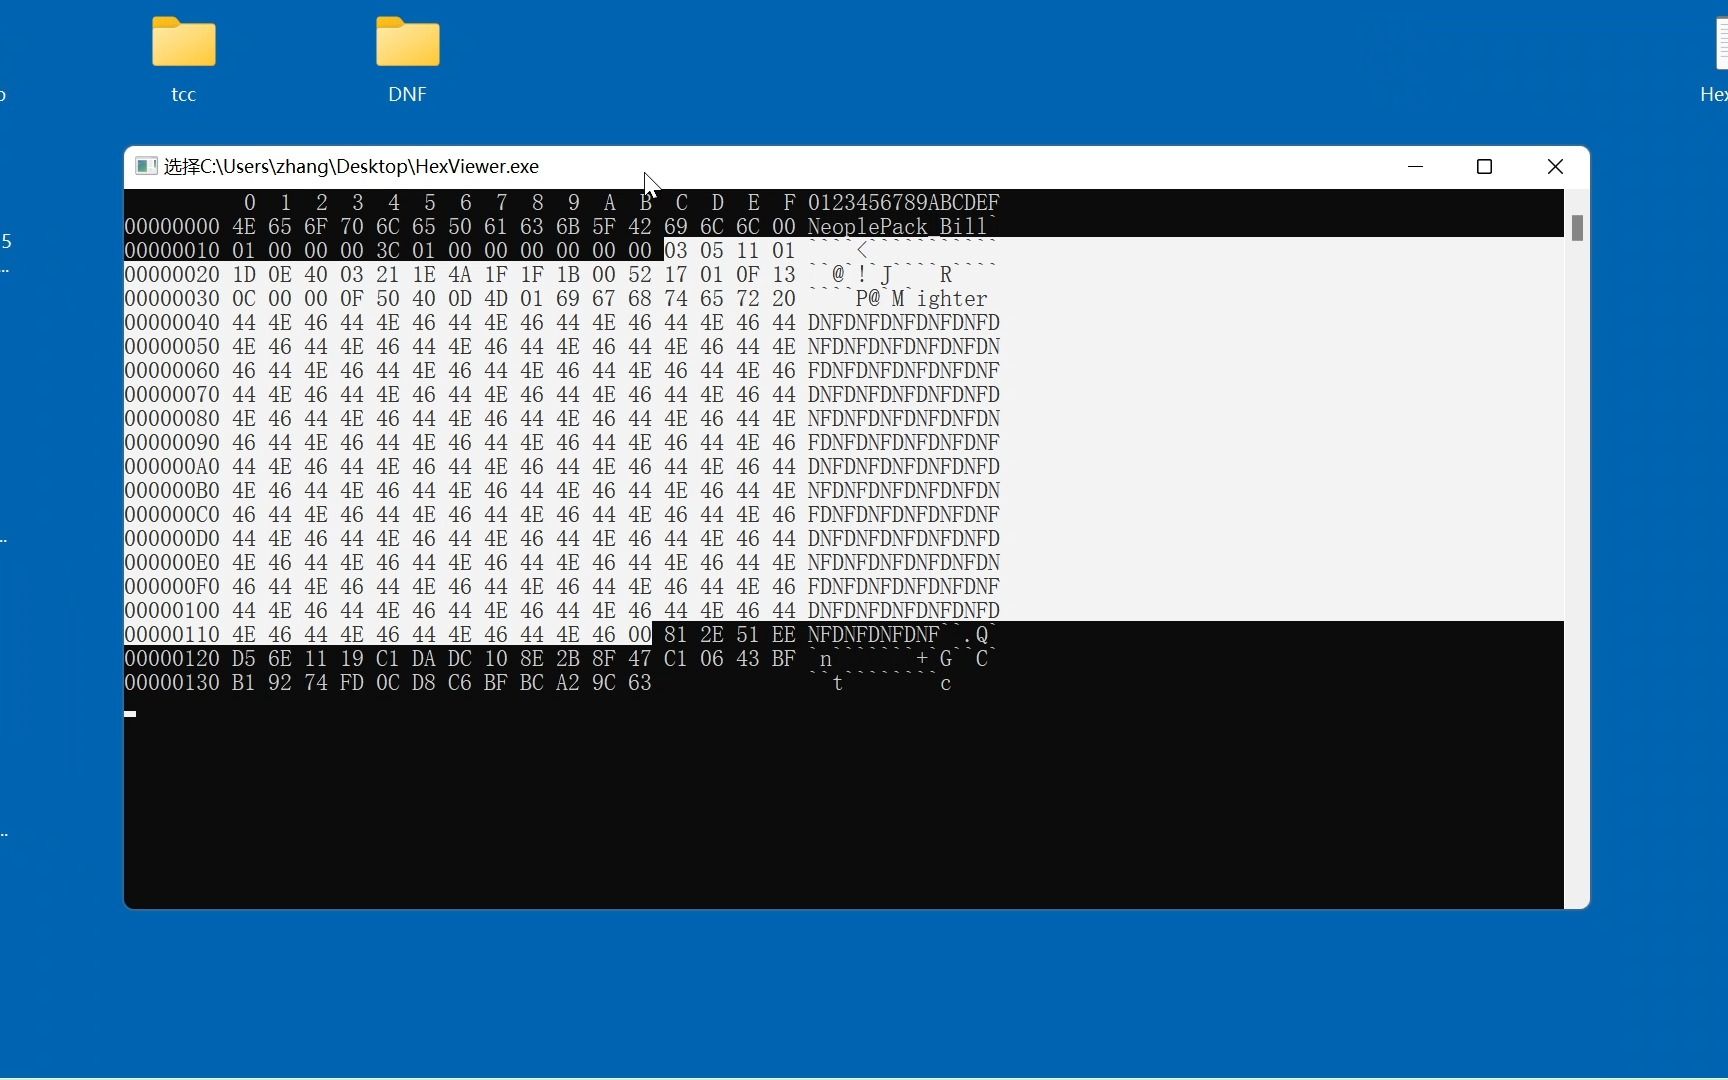Screen dimensions: 1728x1080
Task: Click the offset 000000C0 row address
Action: [x=172, y=515]
